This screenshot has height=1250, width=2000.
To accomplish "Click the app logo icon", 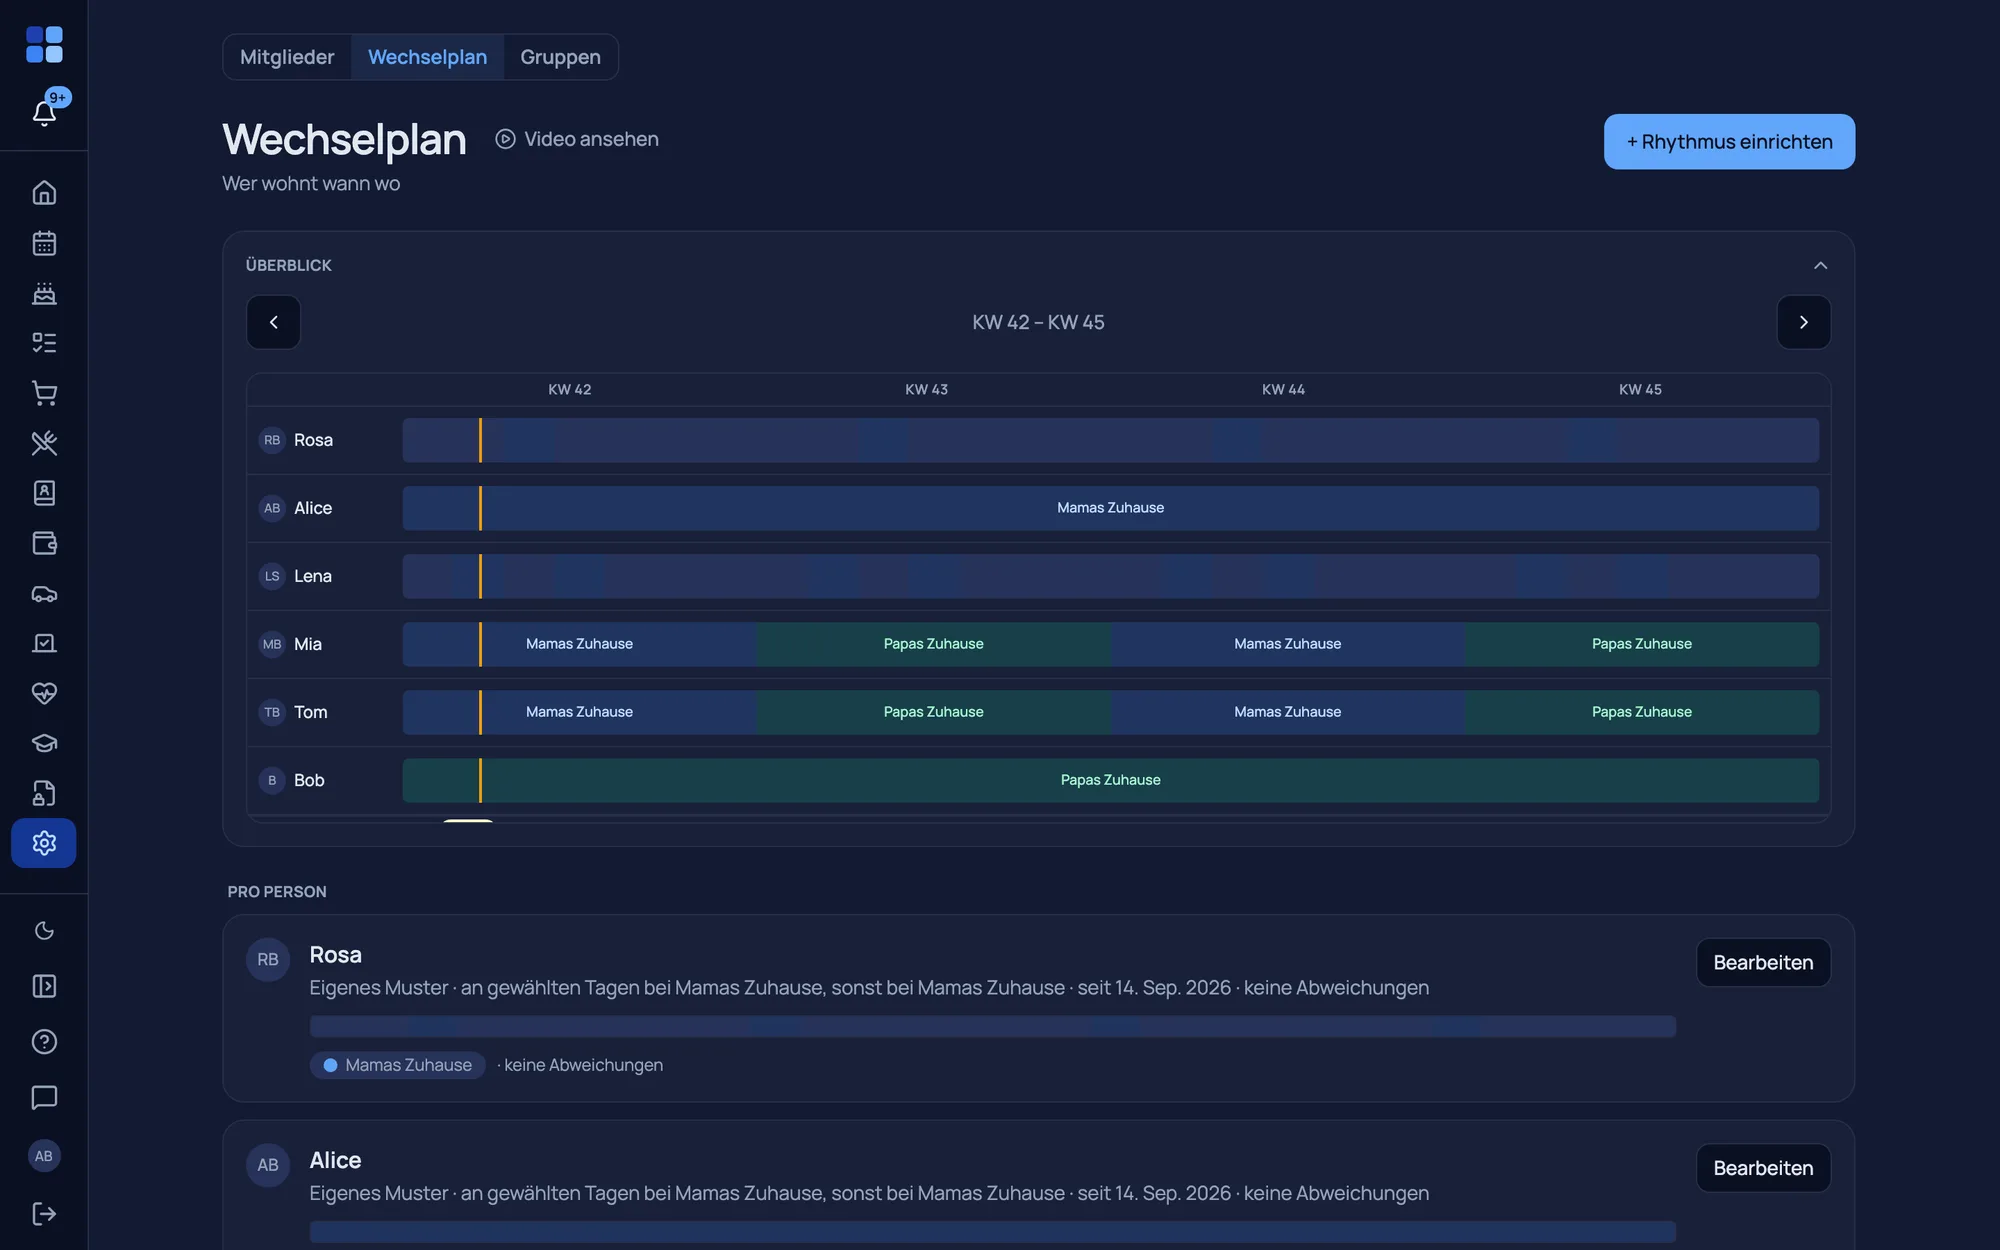I will point(44,45).
